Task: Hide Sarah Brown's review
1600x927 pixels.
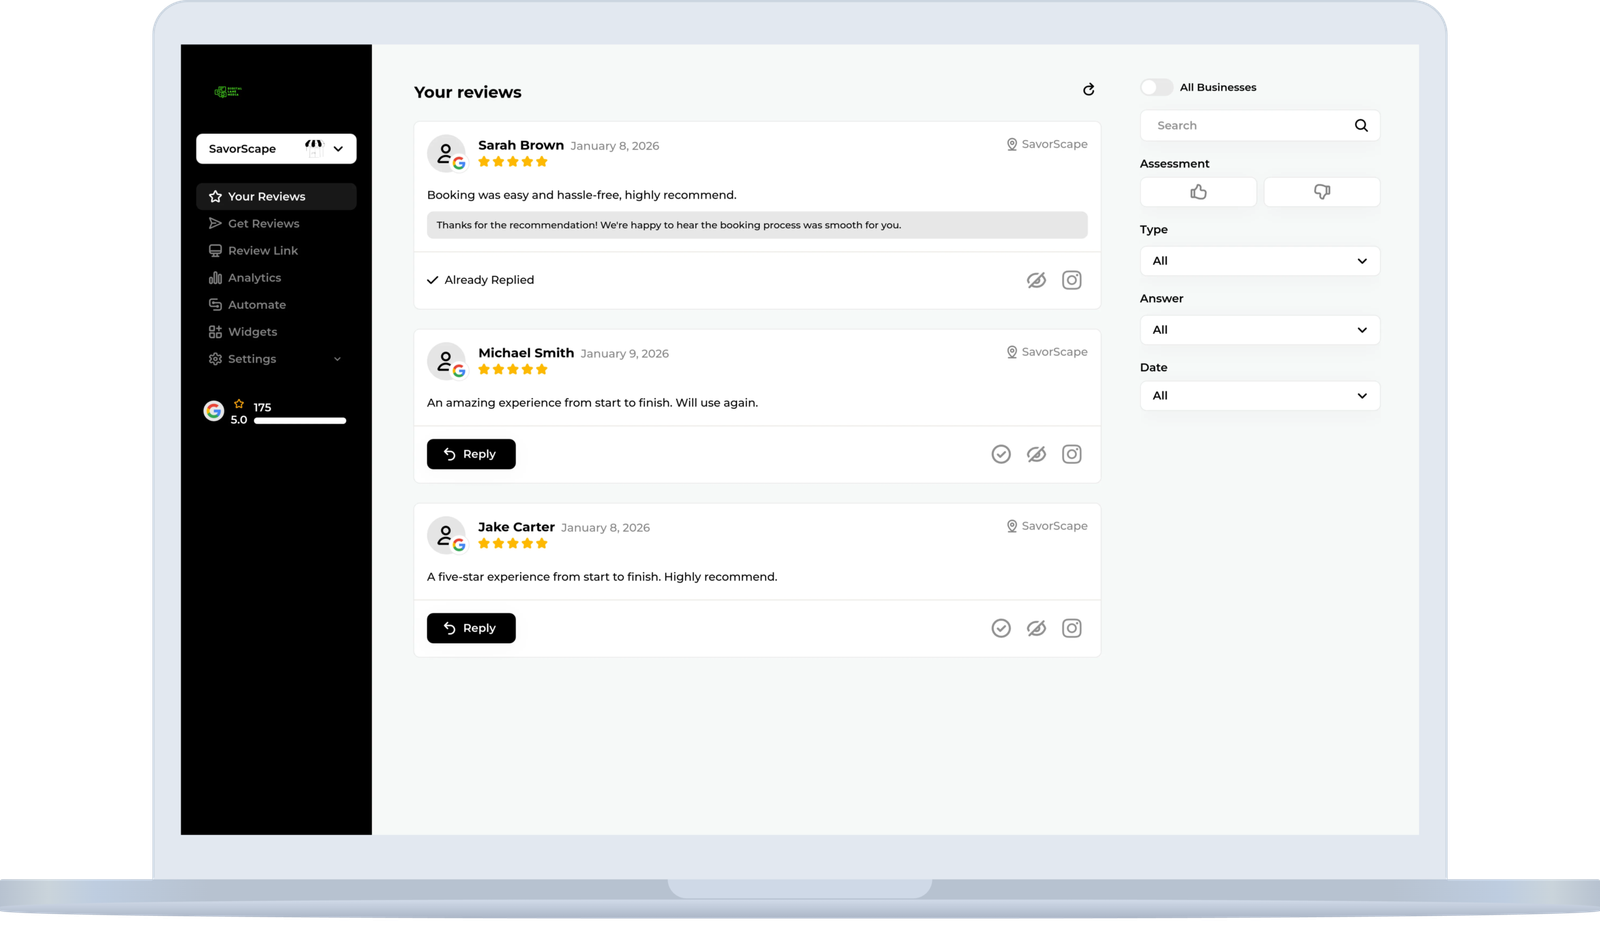Action: click(1036, 280)
